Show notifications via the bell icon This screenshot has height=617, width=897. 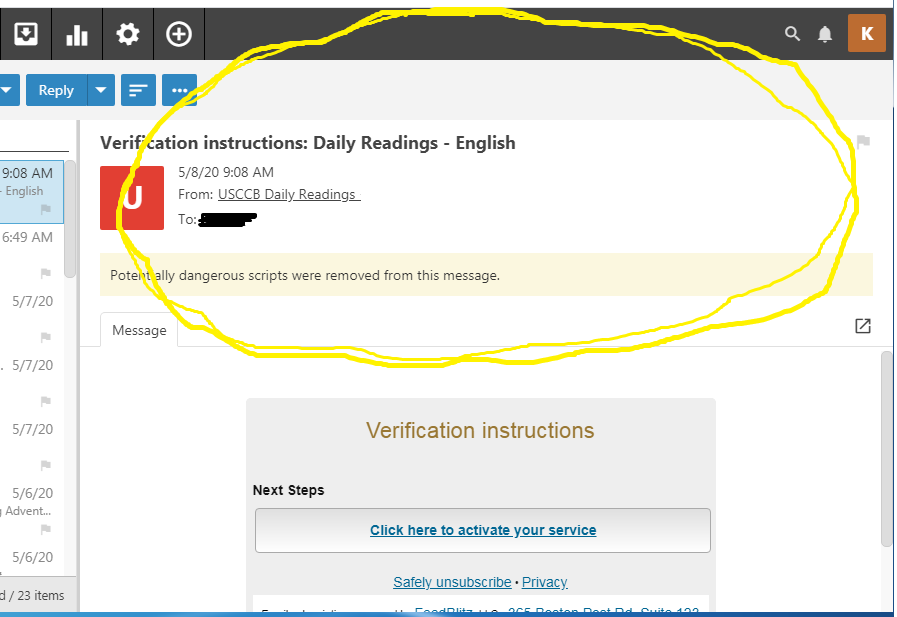(825, 35)
